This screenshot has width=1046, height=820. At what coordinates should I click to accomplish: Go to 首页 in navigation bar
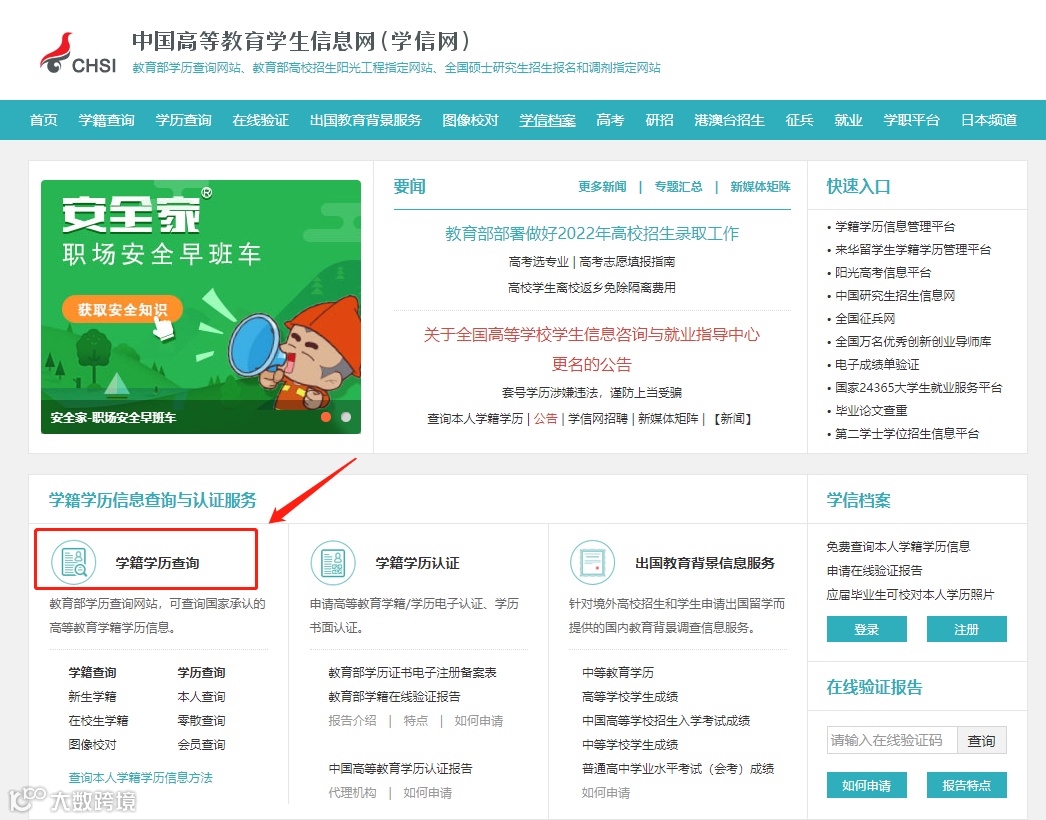coord(43,120)
